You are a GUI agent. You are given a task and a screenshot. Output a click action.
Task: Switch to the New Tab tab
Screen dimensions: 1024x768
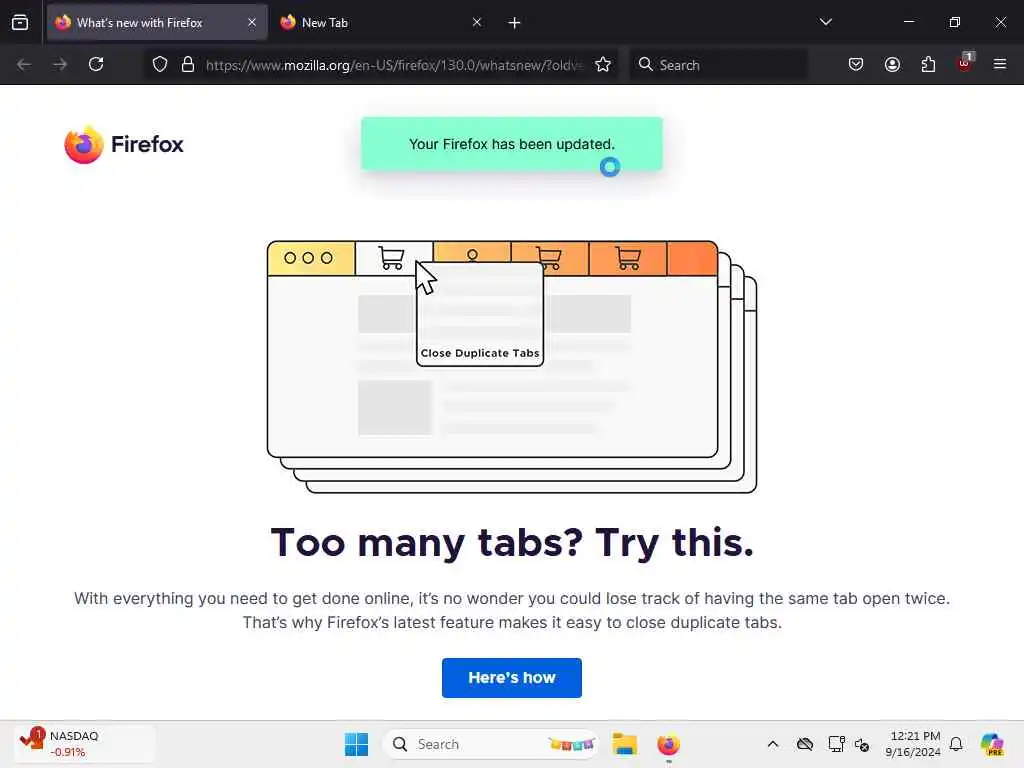[381, 22]
